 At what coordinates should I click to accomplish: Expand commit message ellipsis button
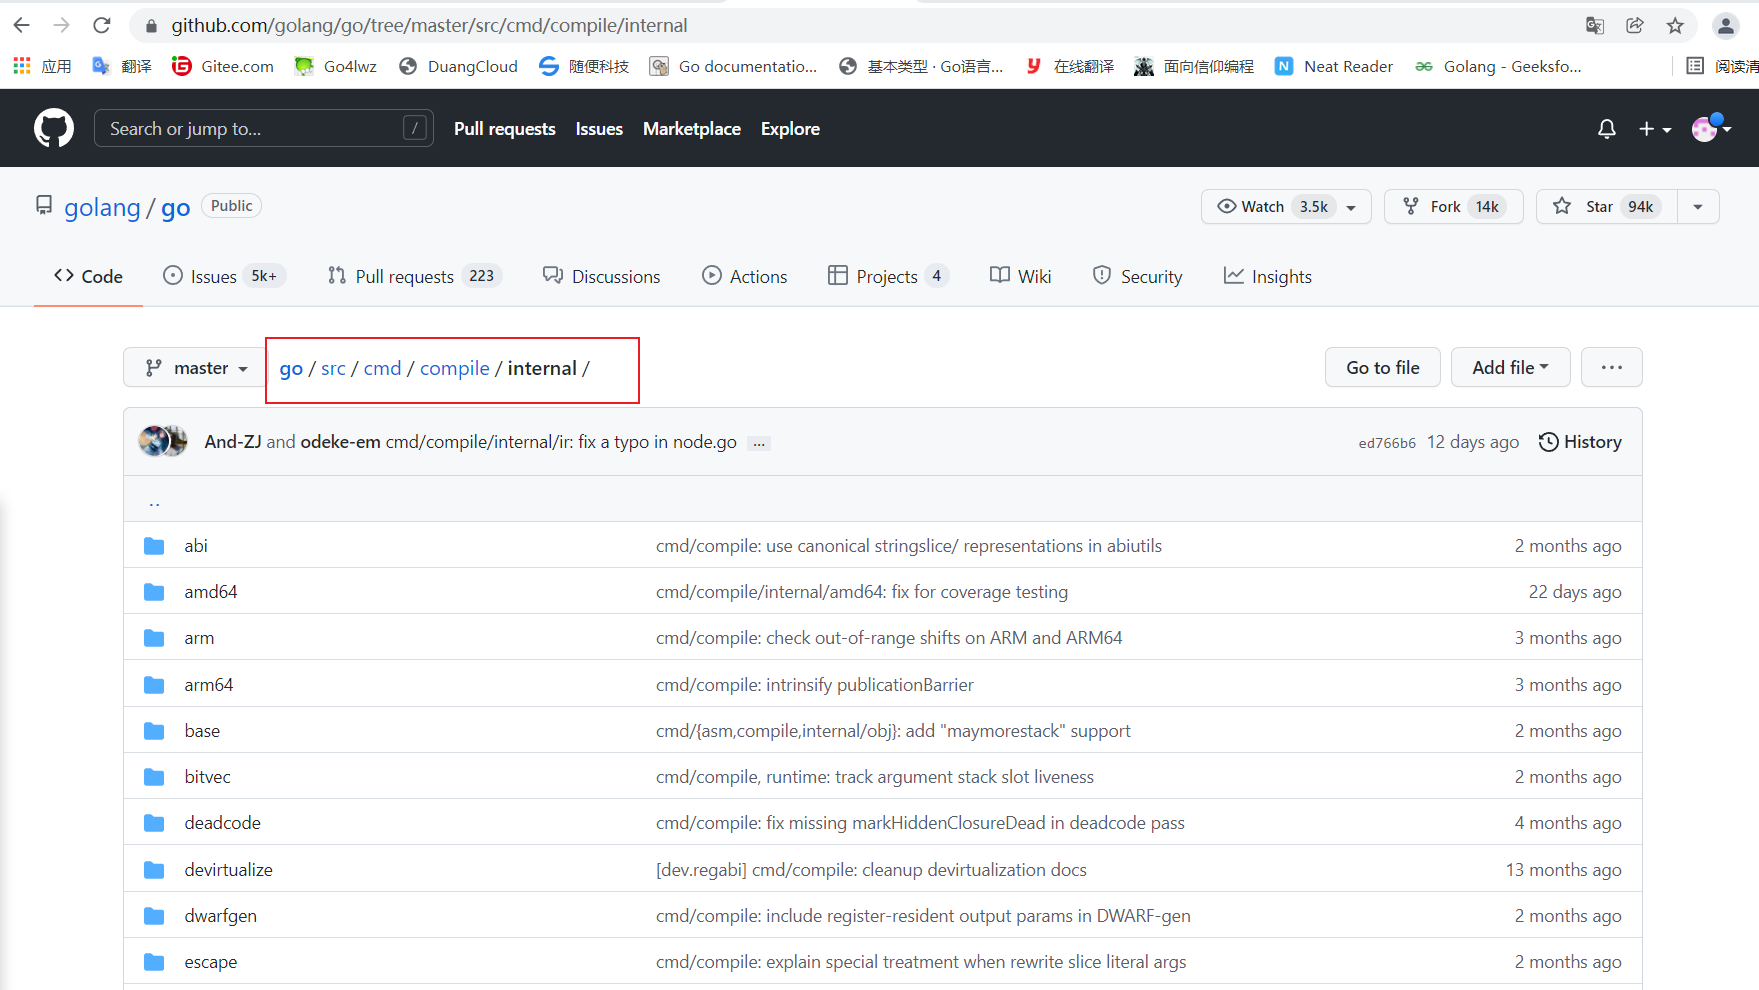point(760,443)
